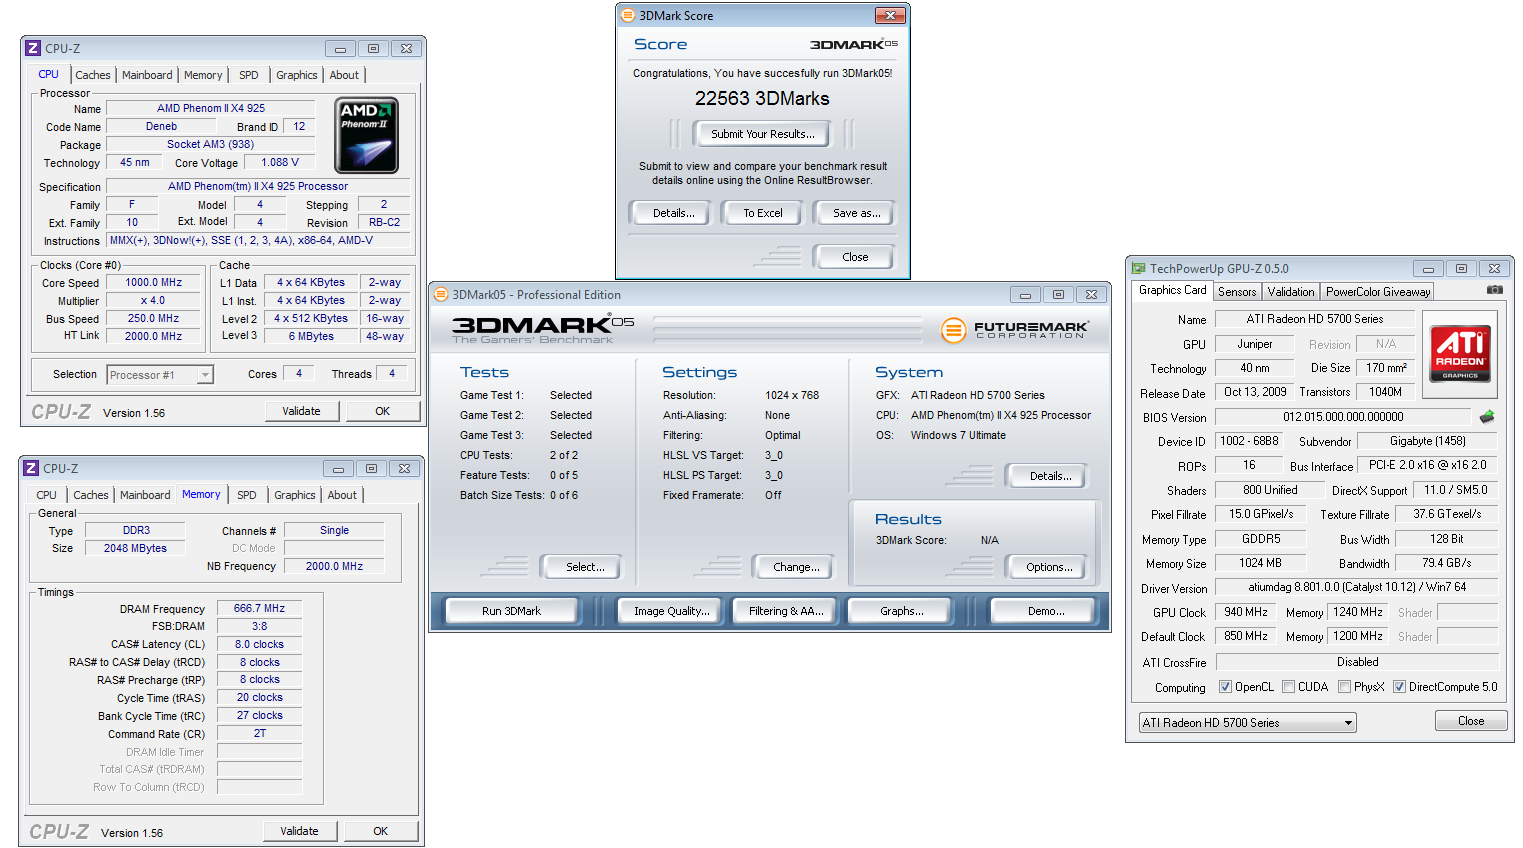Click the To Excel button
The image size is (1523, 848).
(763, 213)
